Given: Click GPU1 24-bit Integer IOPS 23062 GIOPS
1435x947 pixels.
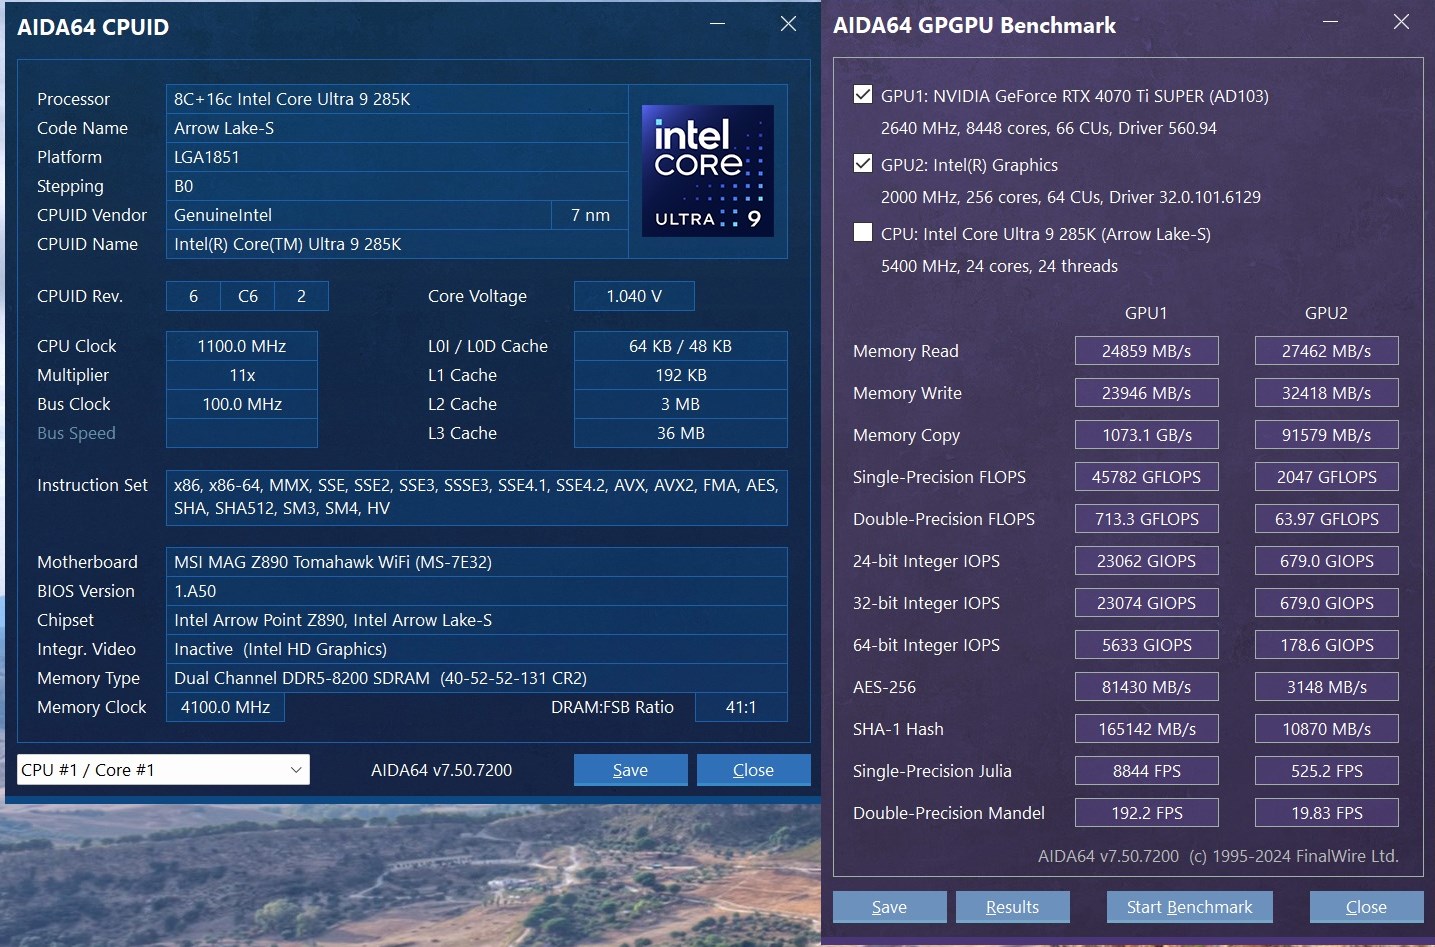Looking at the screenshot, I should 1147,561.
